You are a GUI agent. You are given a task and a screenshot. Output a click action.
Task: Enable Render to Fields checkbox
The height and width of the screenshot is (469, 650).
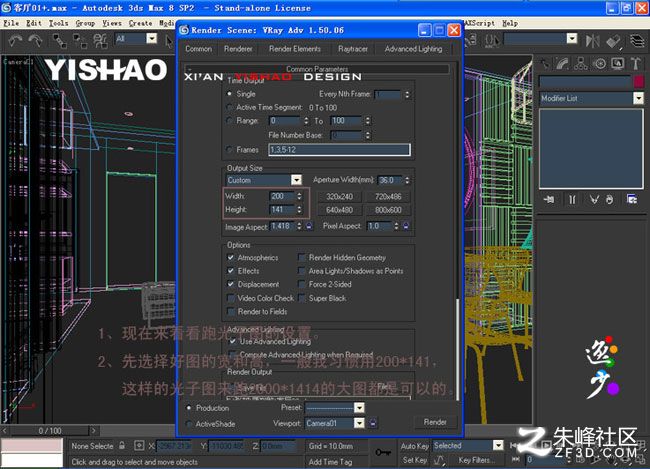[231, 311]
